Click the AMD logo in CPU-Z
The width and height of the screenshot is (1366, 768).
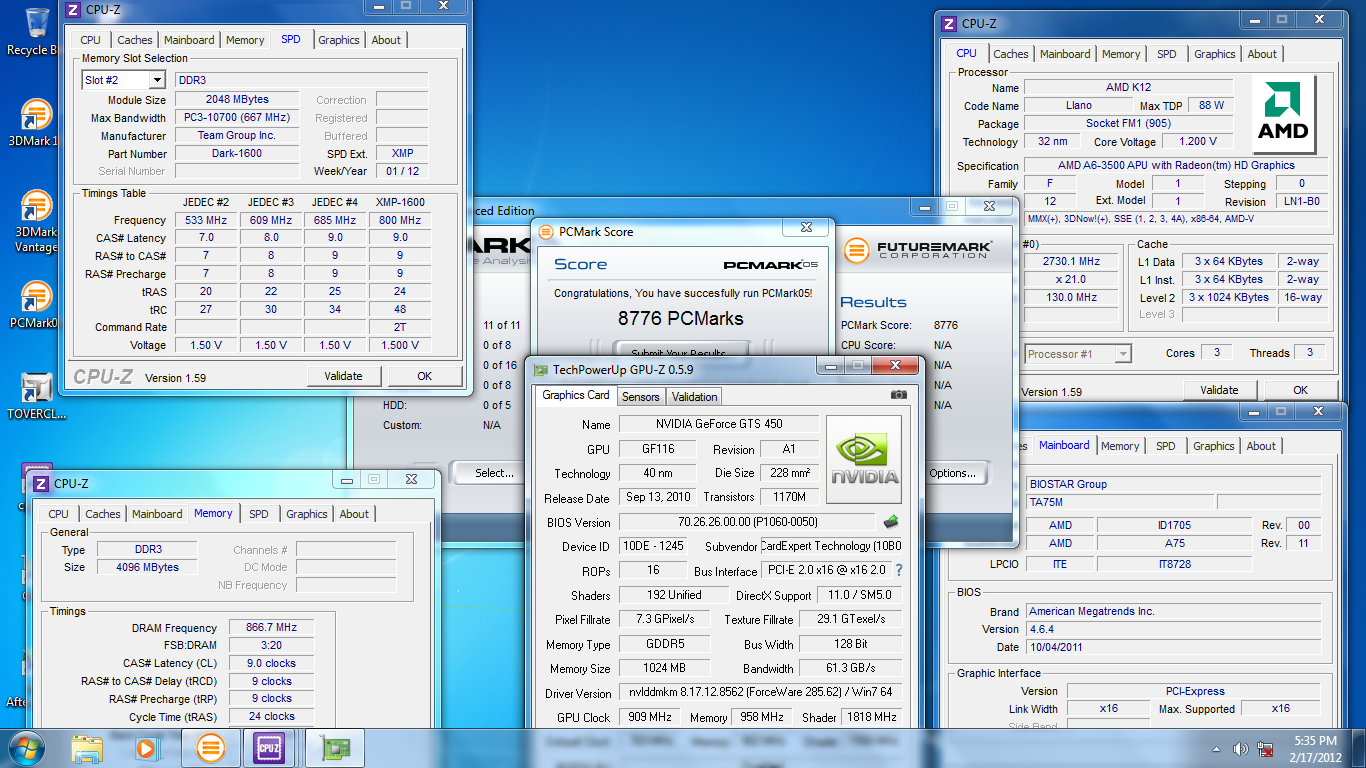tap(1284, 115)
